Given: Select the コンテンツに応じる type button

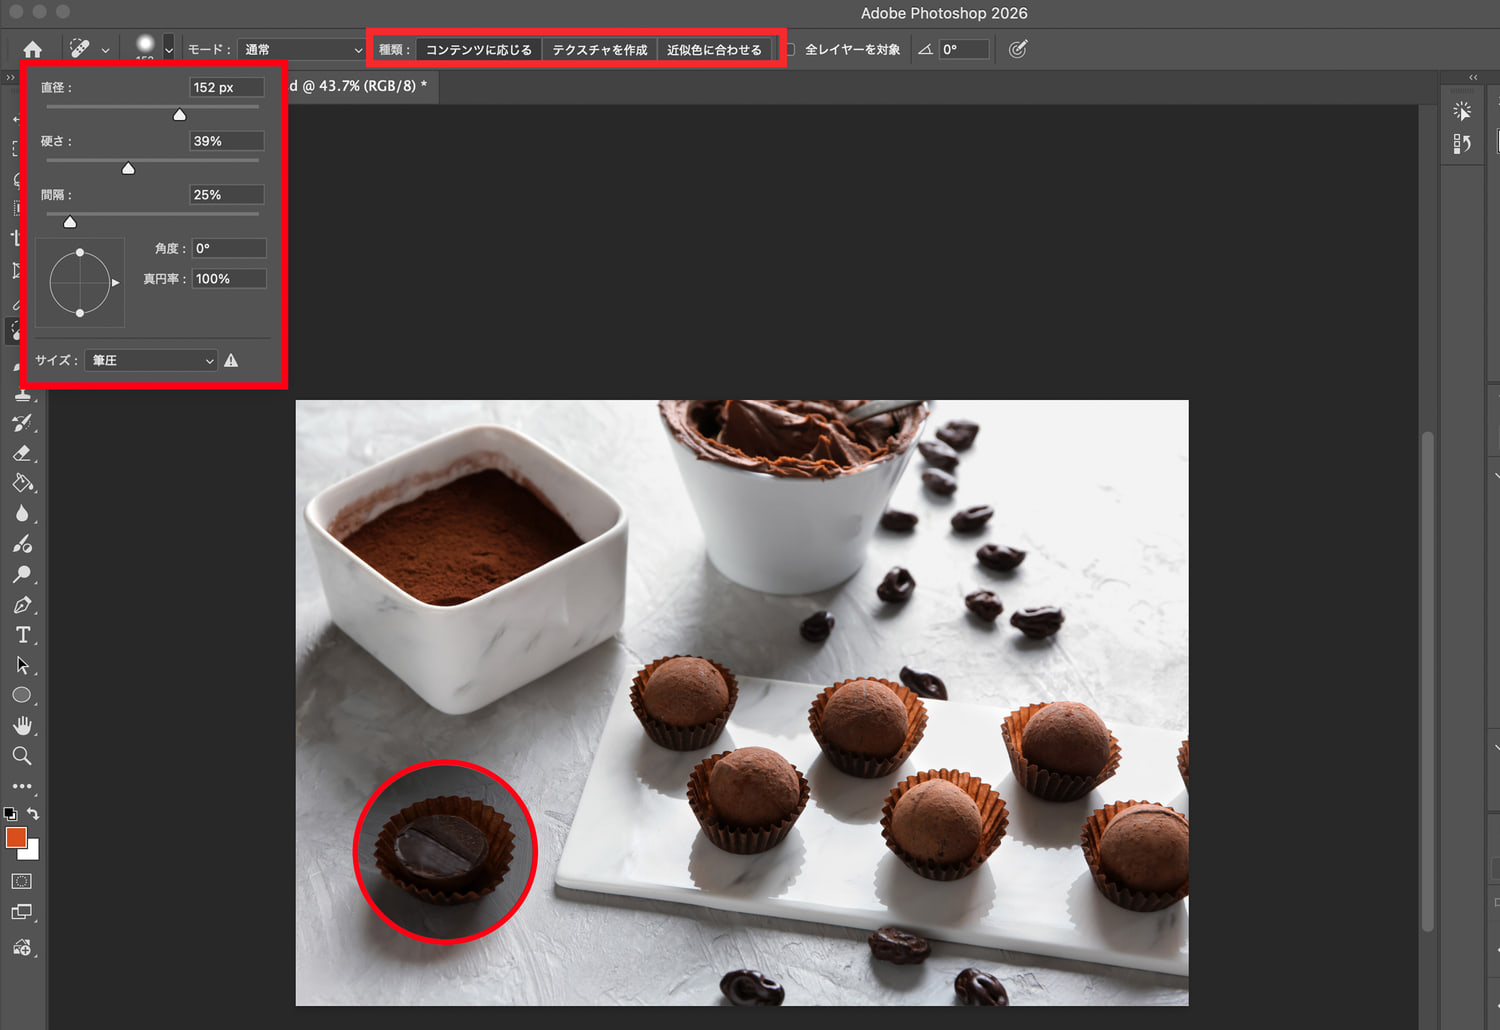Looking at the screenshot, I should [479, 50].
